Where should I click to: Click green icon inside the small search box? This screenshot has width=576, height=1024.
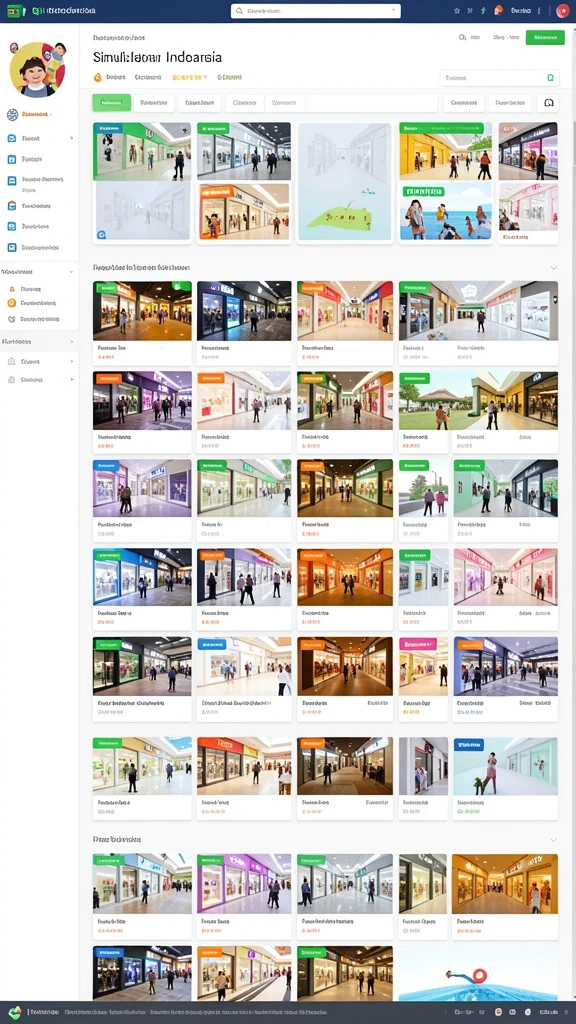pyautogui.click(x=550, y=78)
